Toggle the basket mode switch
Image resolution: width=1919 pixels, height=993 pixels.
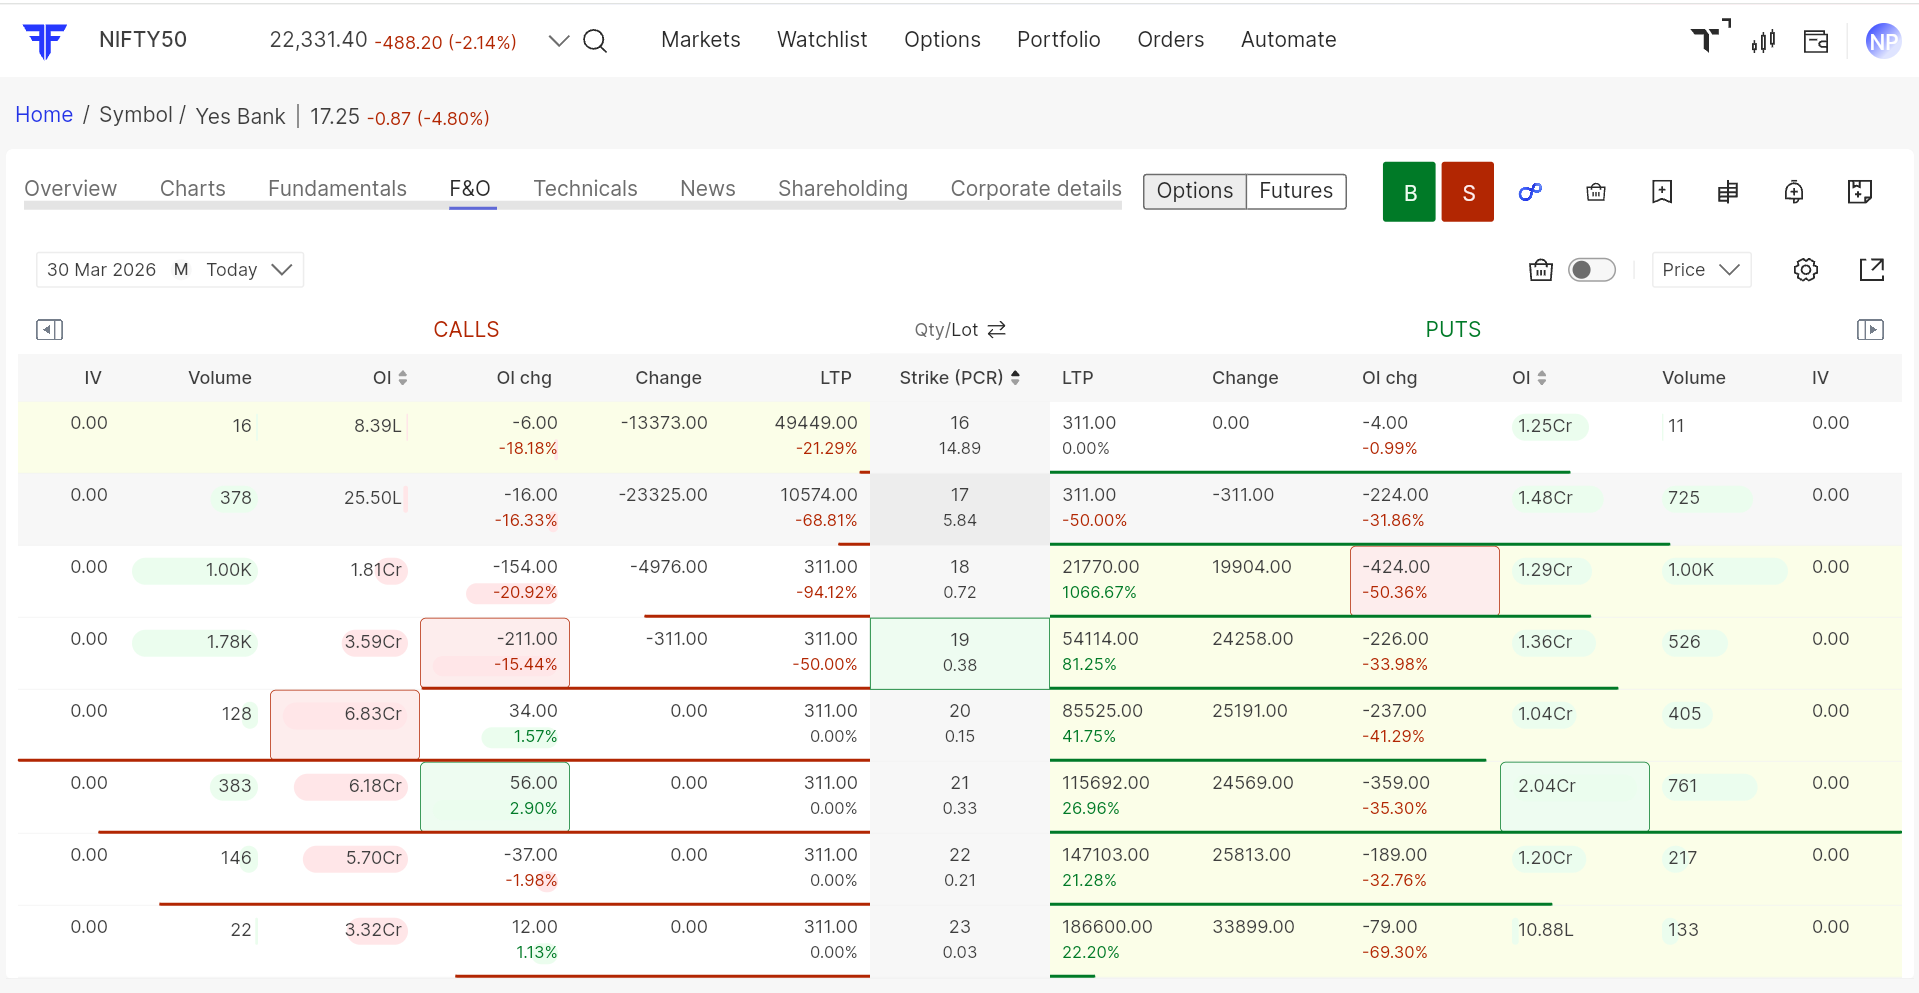[x=1591, y=270]
